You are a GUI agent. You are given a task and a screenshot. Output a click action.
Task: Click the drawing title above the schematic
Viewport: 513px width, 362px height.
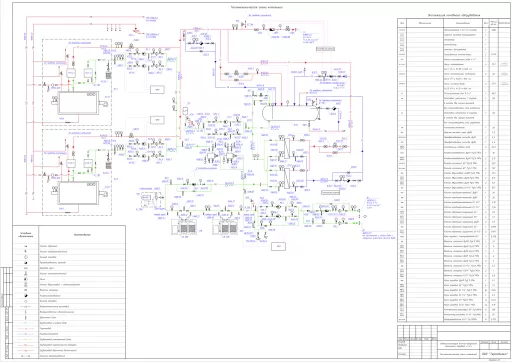[x=257, y=7]
